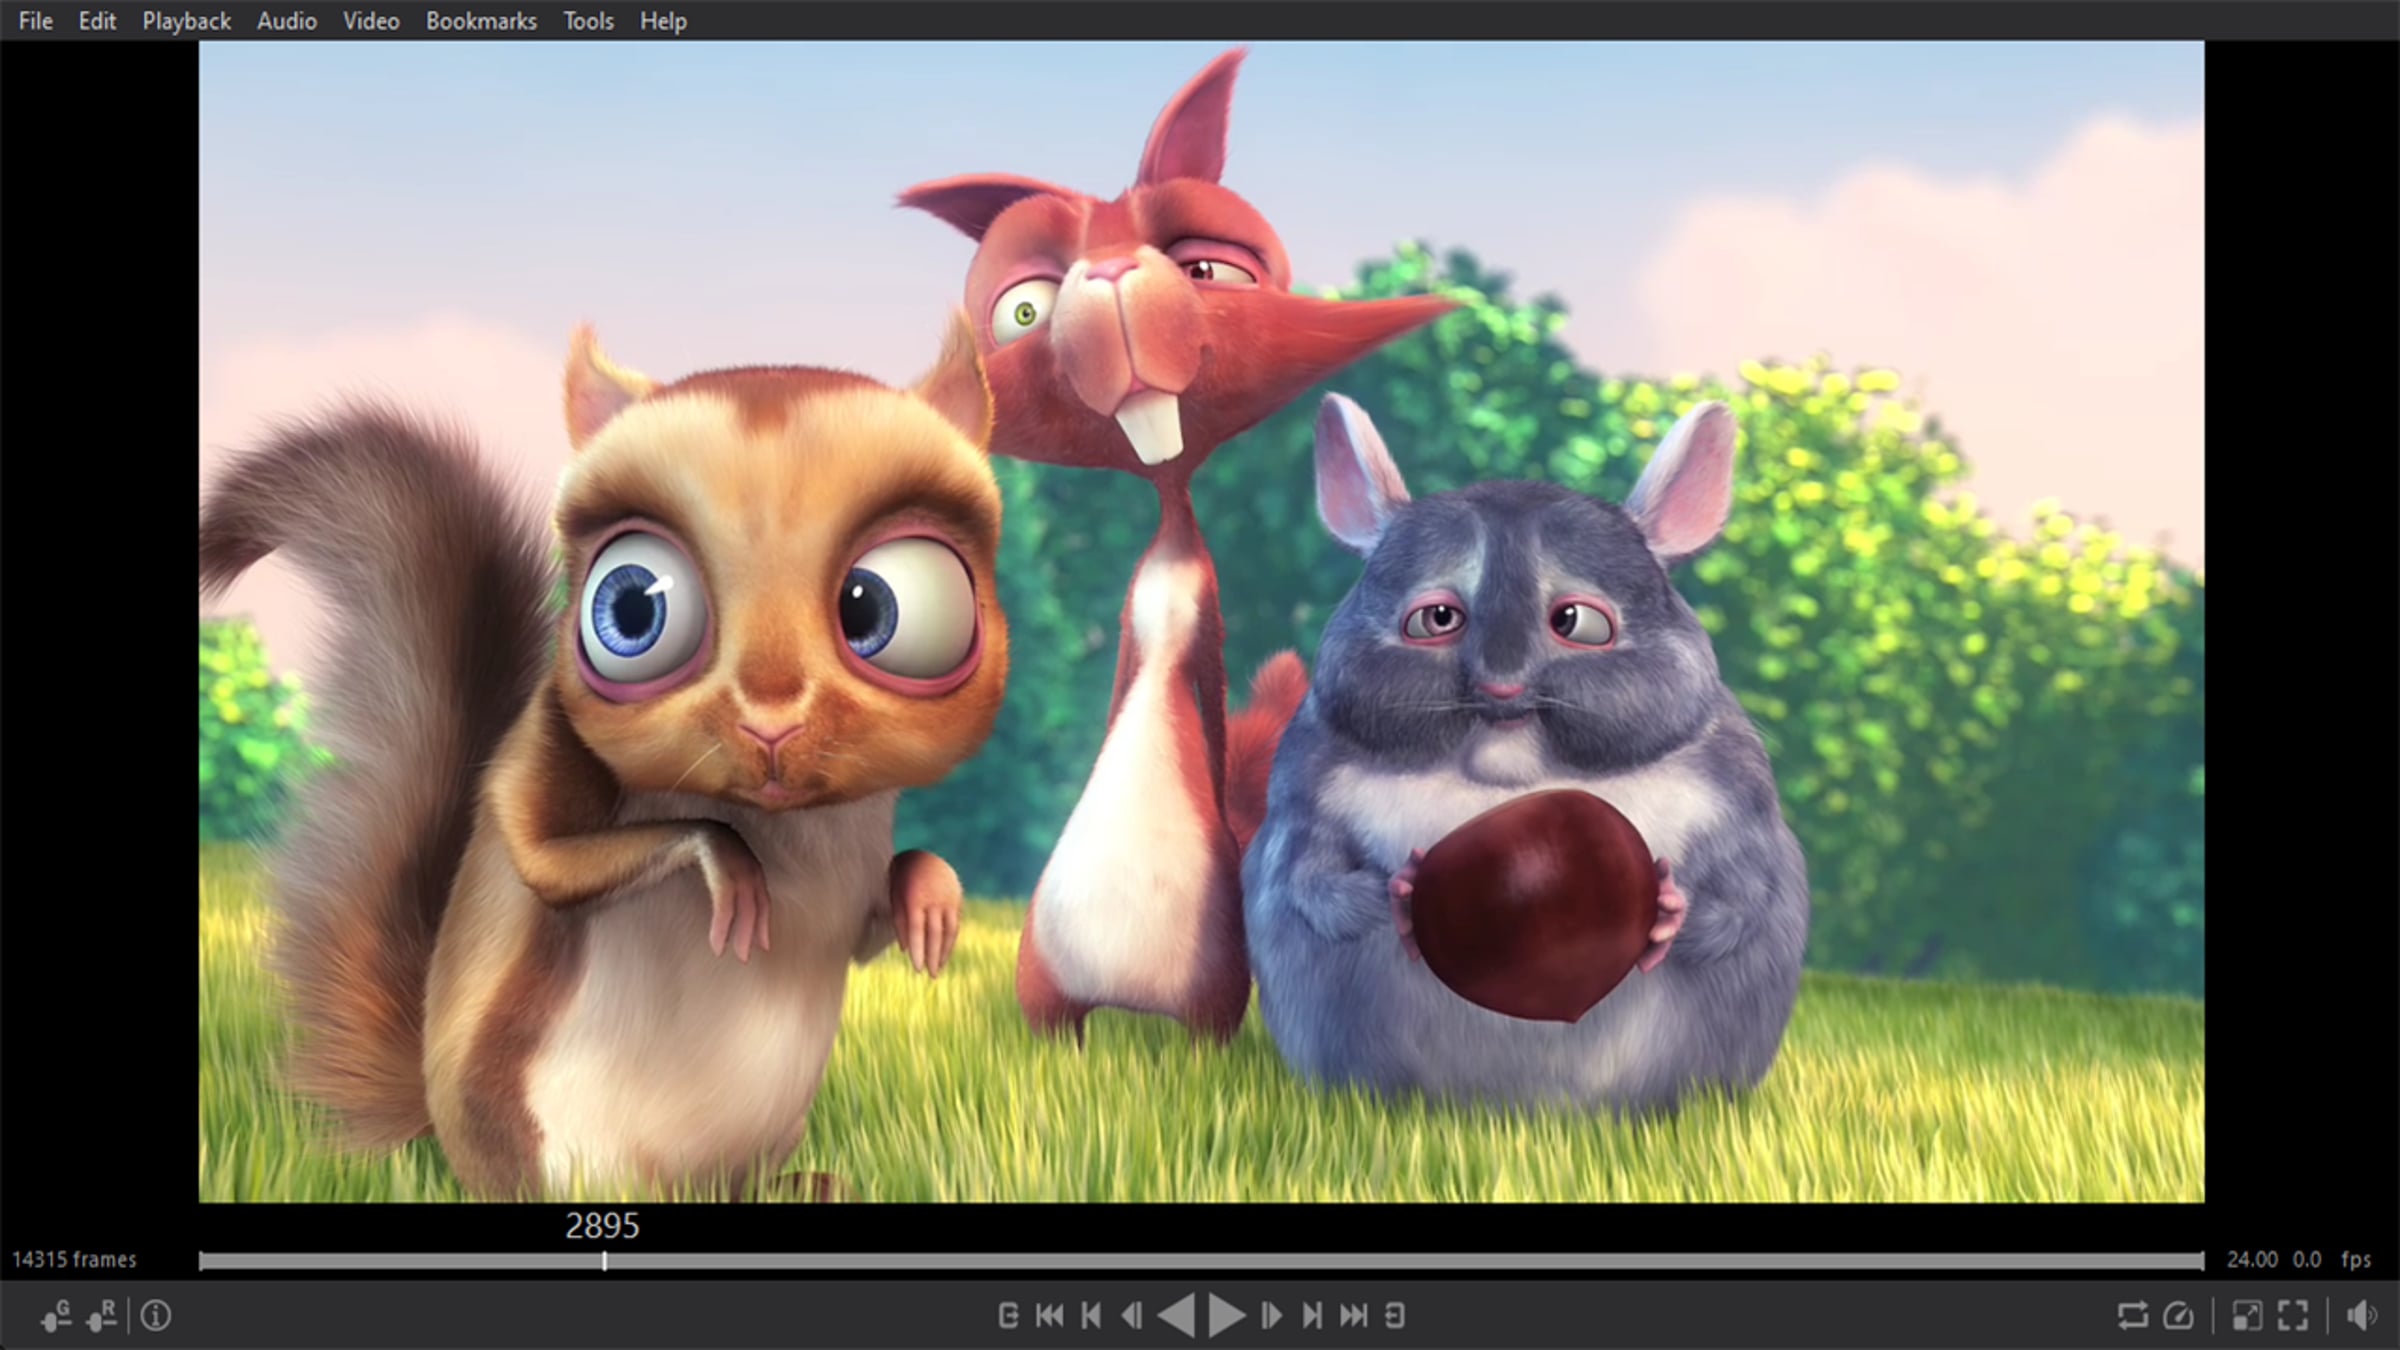The height and width of the screenshot is (1350, 2400).
Task: Open the Playback menu
Action: 186,21
